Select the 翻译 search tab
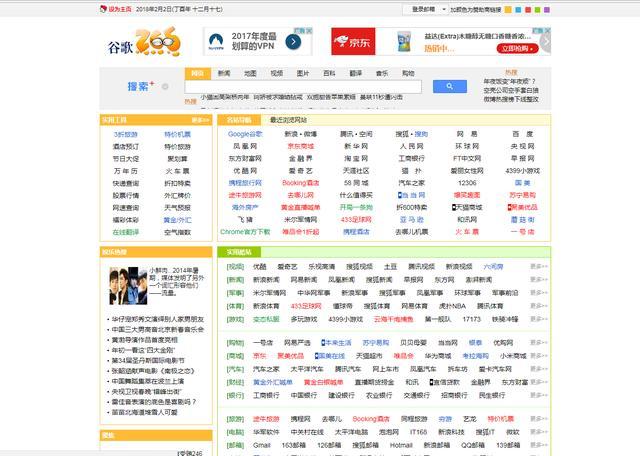 coord(356,73)
